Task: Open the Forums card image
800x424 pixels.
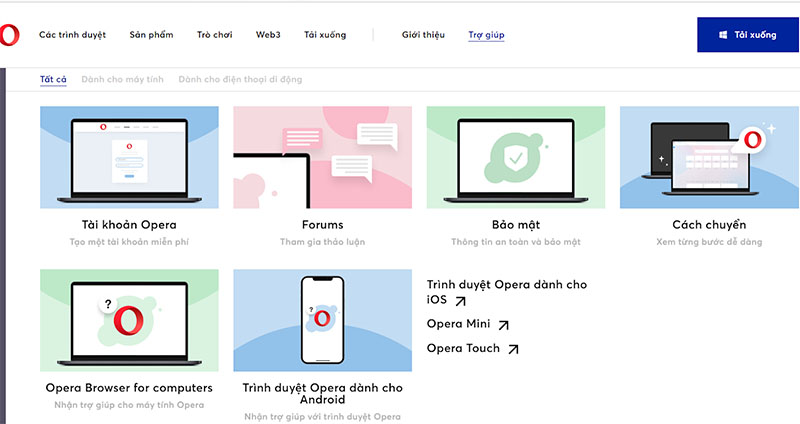Action: [x=322, y=157]
